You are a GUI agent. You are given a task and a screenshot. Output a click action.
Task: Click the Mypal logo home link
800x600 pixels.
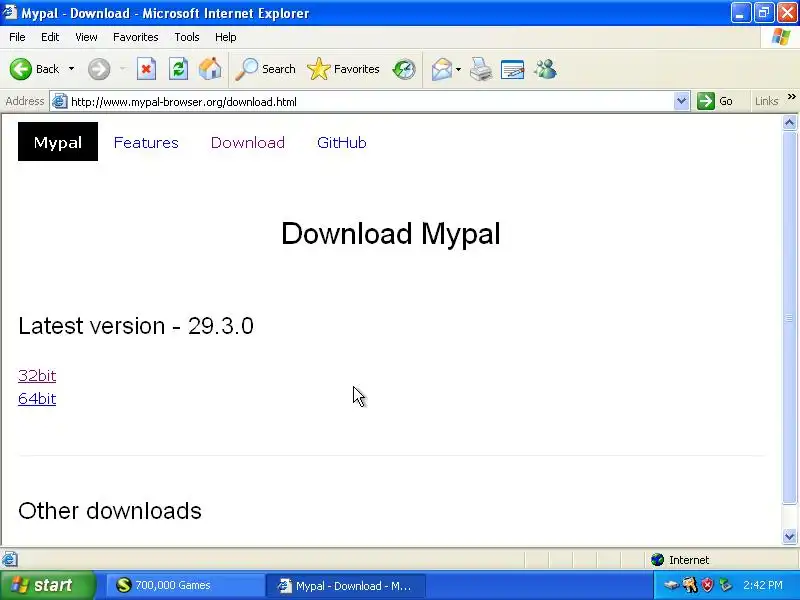[x=58, y=142]
